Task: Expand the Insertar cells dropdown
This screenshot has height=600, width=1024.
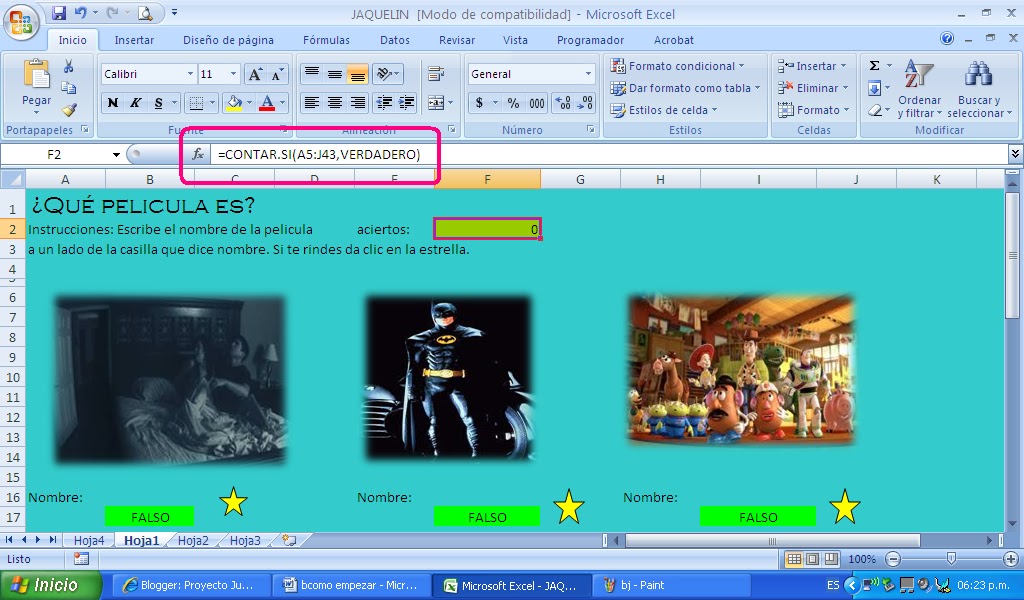Action: (844, 66)
